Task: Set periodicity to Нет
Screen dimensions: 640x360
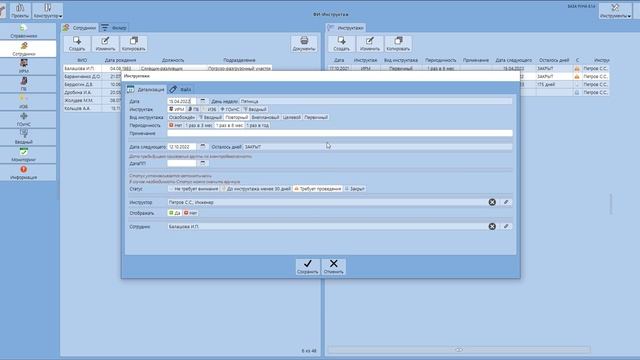Action: pyautogui.click(x=176, y=125)
